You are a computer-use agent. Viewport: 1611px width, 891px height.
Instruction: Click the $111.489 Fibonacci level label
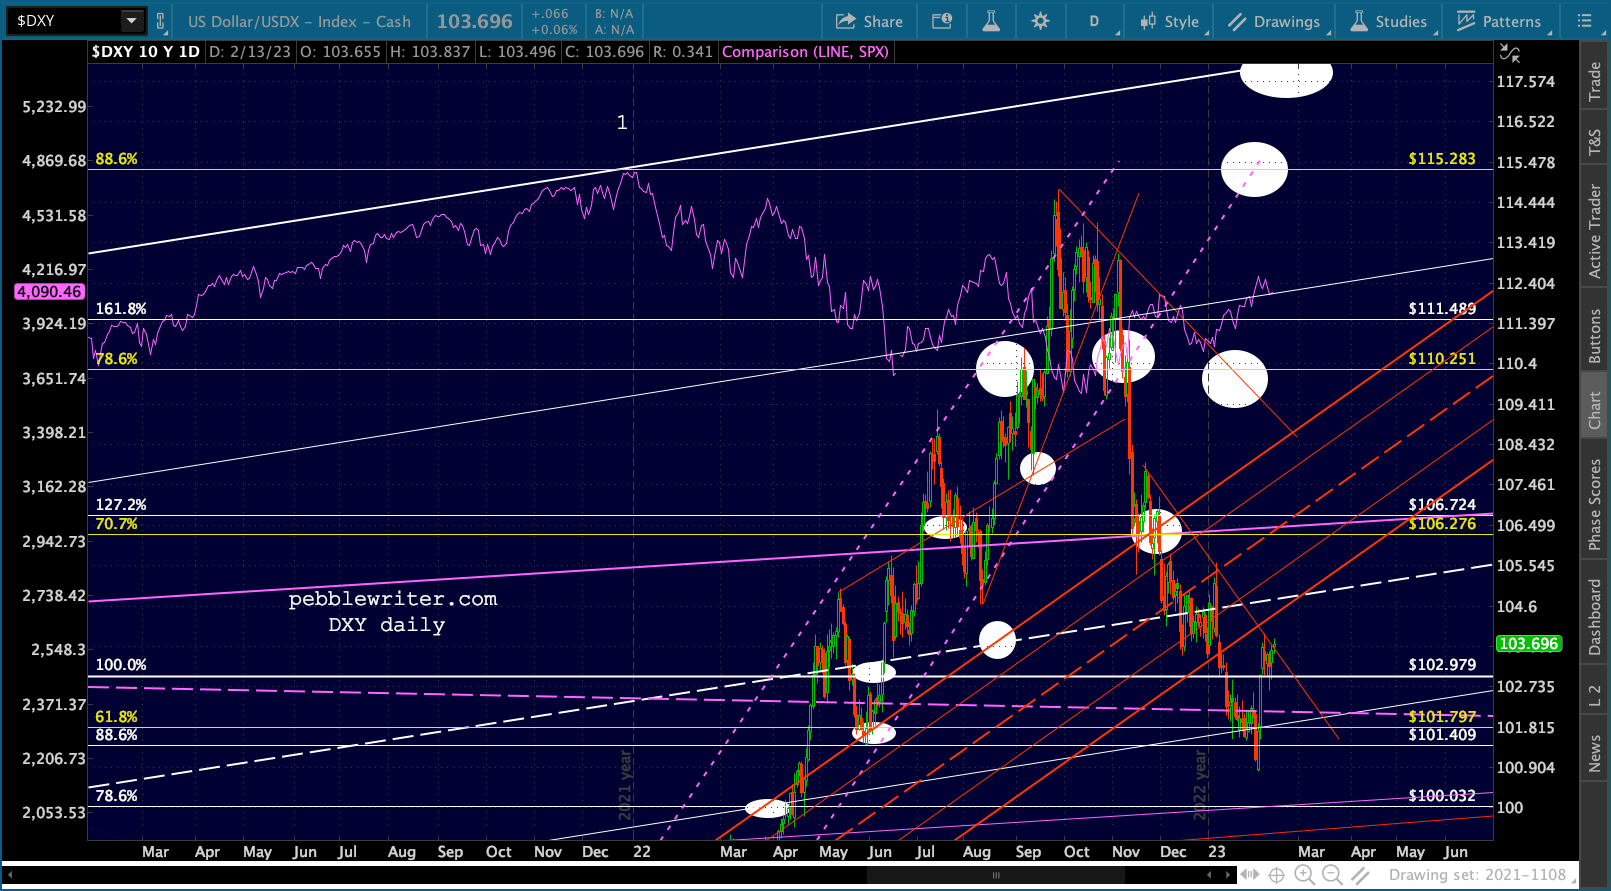(x=1442, y=308)
